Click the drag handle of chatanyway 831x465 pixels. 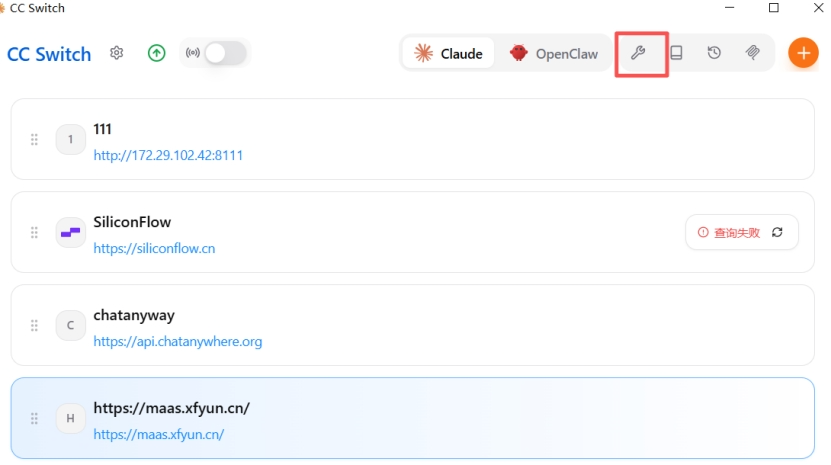click(x=34, y=326)
